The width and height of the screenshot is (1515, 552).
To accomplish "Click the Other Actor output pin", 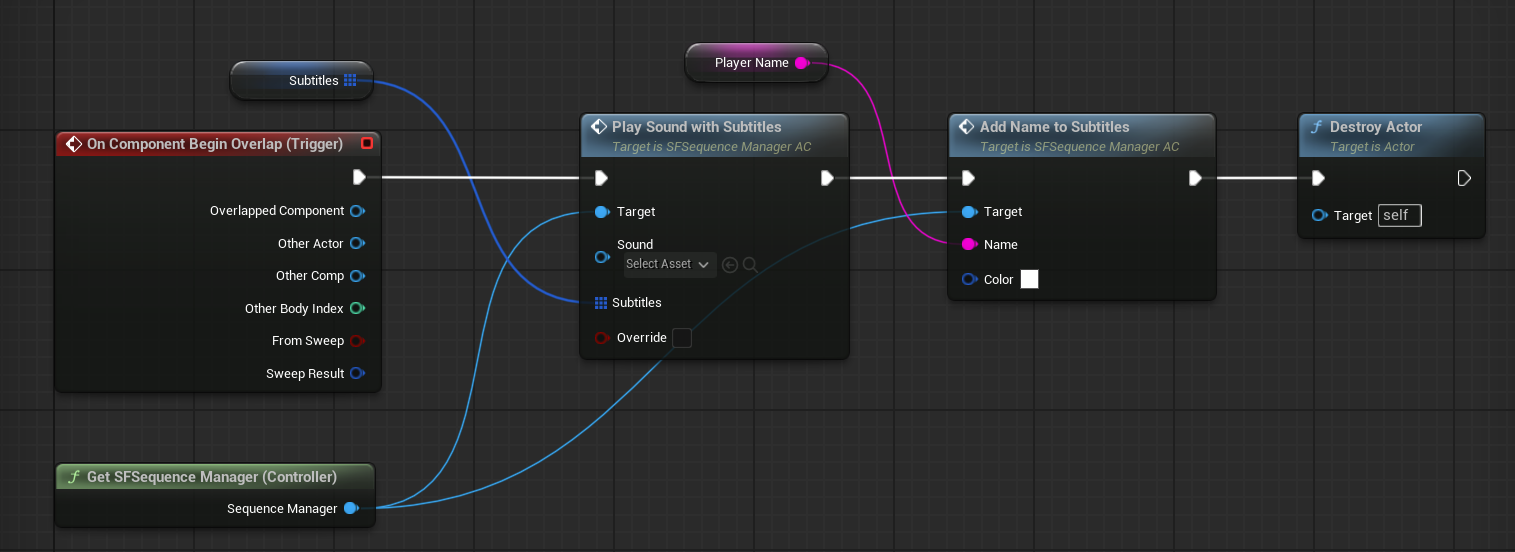I will [x=357, y=243].
